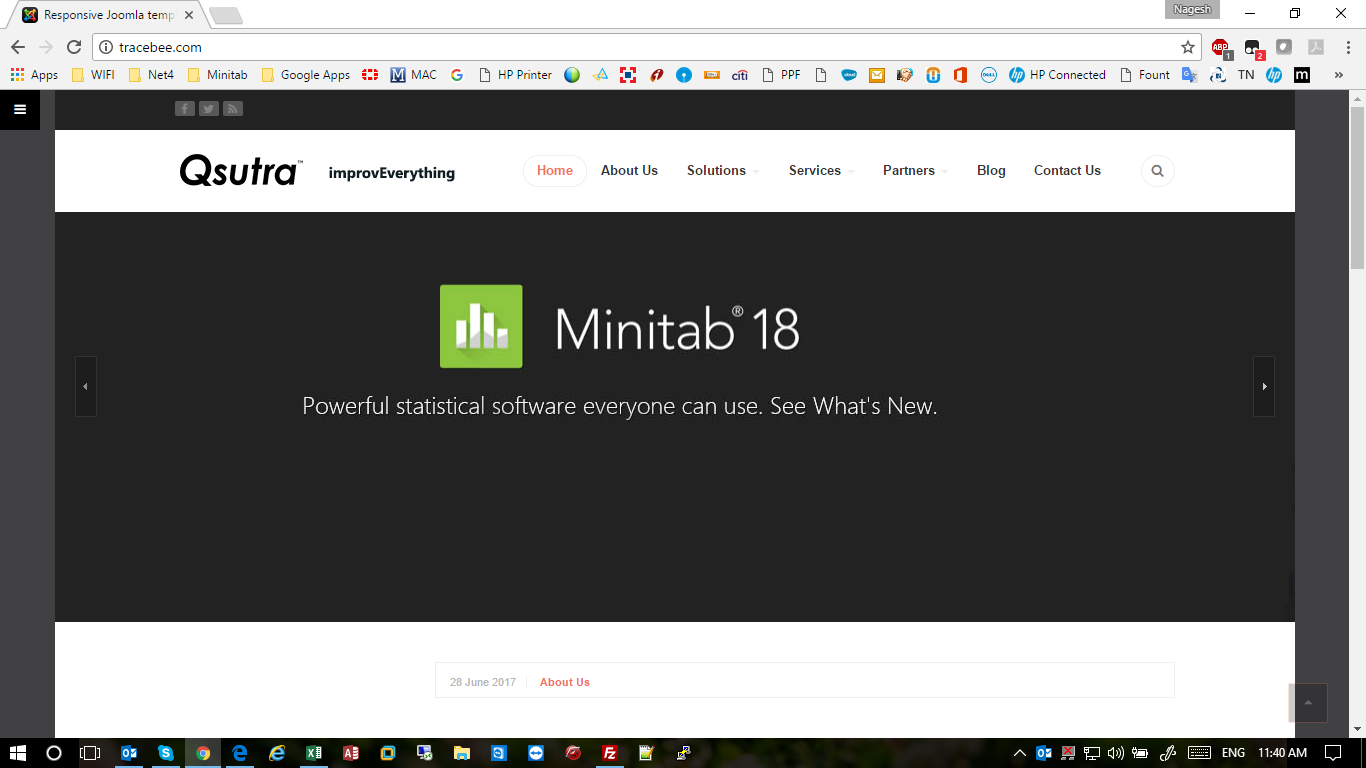The width and height of the screenshot is (1366, 768).
Task: Open the Fount bookmark
Action: (1145, 75)
